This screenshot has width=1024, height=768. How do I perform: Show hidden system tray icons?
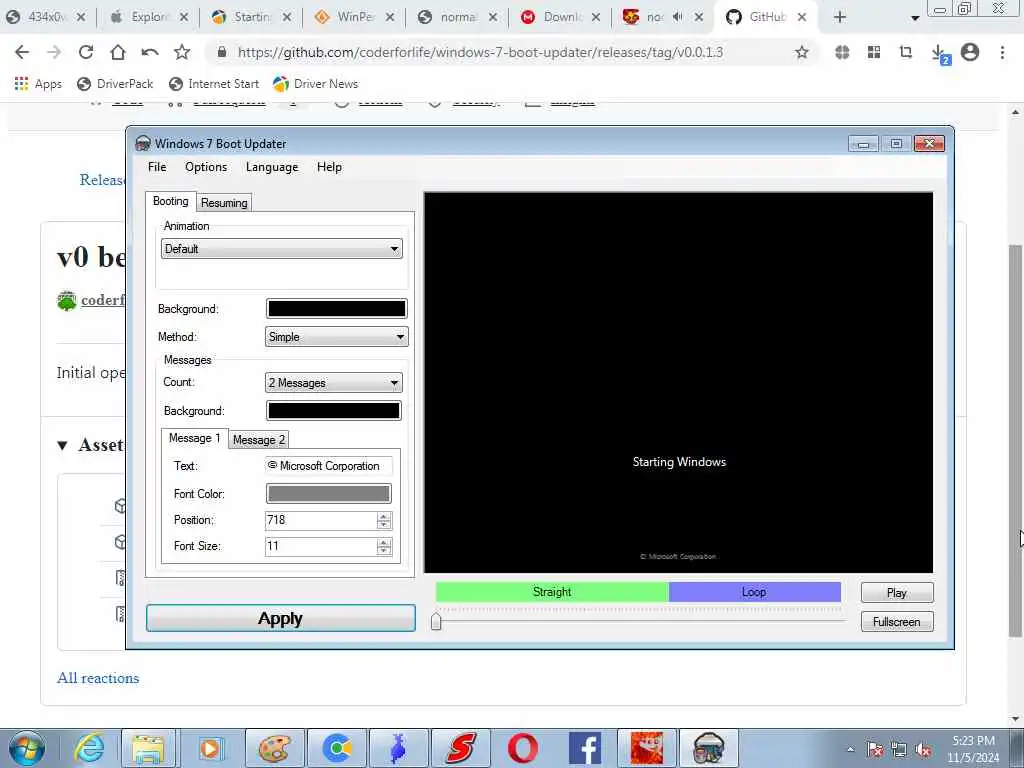pos(850,750)
